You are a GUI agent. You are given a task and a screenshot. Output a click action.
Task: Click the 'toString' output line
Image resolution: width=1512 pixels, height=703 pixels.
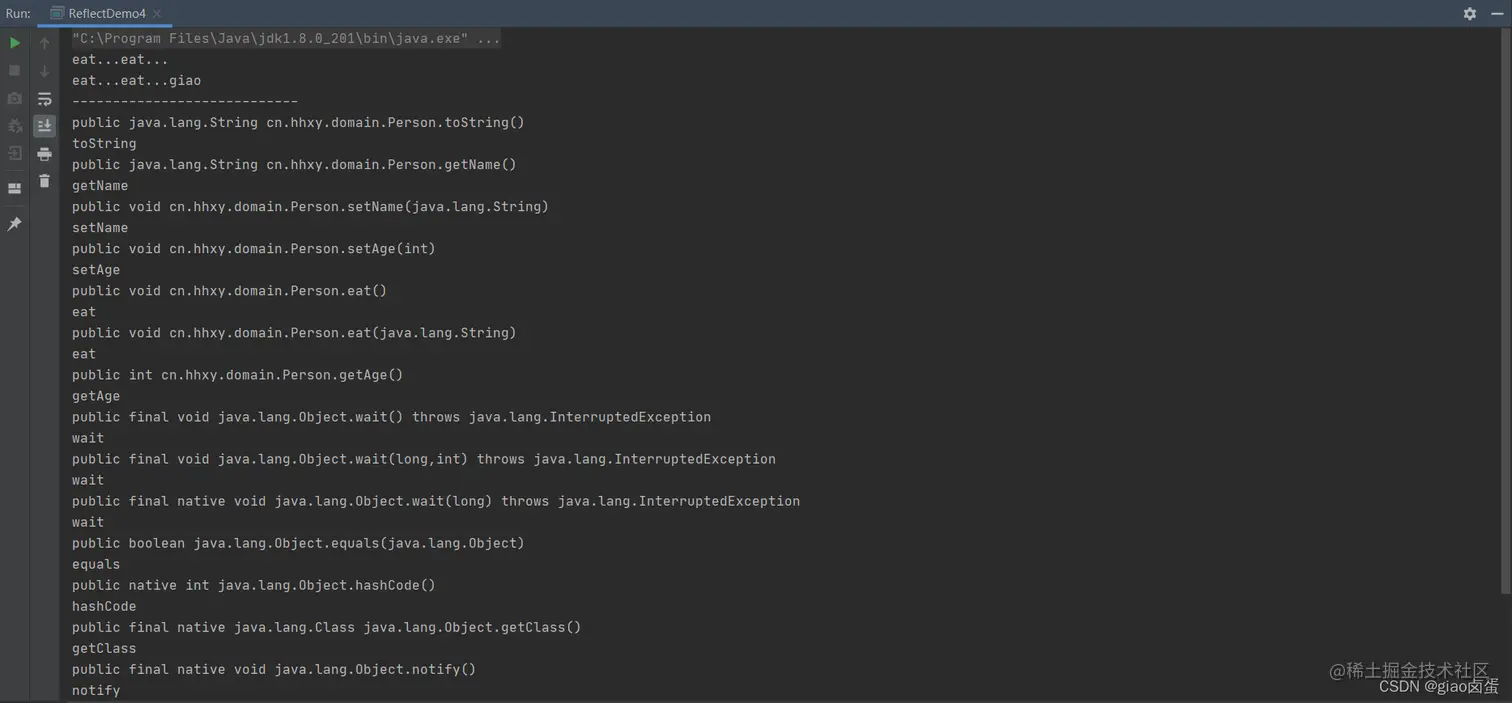[104, 143]
